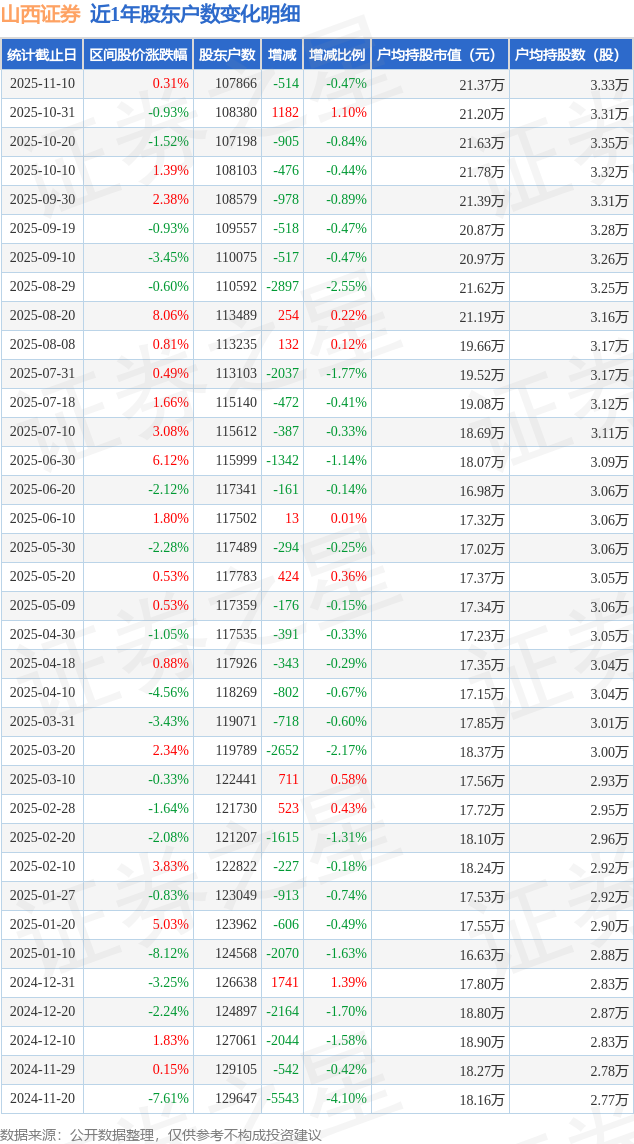Click the 2025-06-30 date cell
This screenshot has height=1144, width=634.
click(42, 461)
